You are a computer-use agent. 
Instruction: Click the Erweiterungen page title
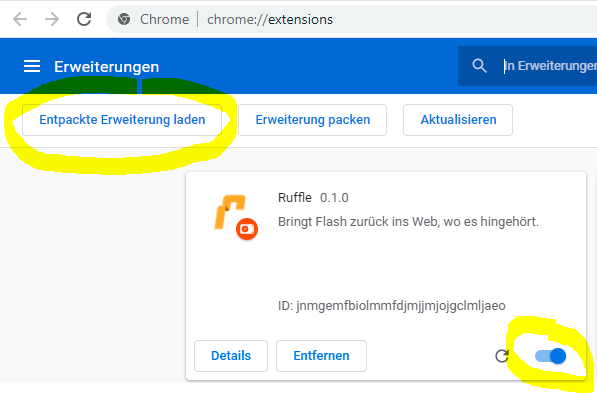click(107, 67)
